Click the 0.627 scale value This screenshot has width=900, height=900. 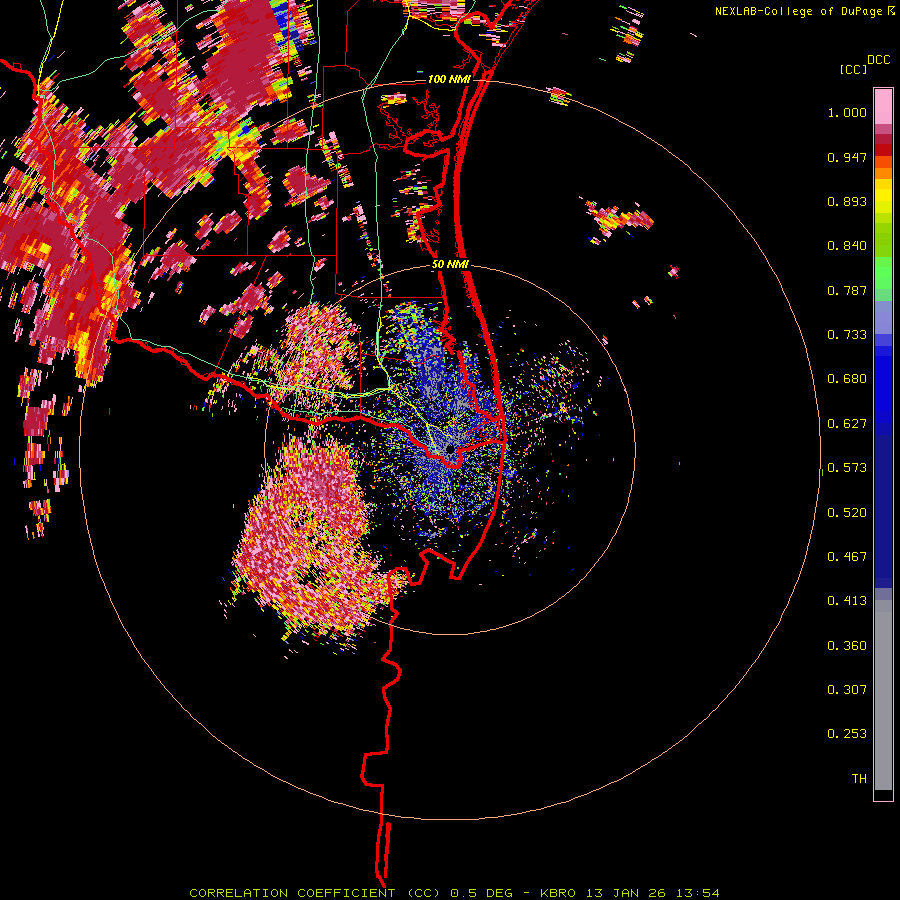click(x=847, y=424)
